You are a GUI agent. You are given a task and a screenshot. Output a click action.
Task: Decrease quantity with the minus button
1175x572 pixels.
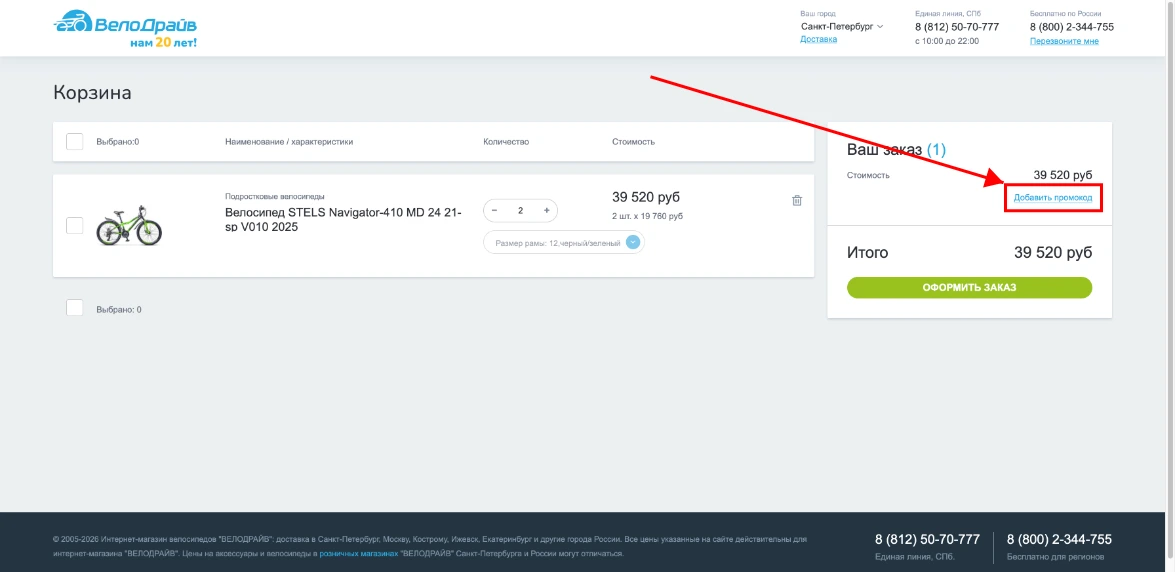[x=495, y=211]
